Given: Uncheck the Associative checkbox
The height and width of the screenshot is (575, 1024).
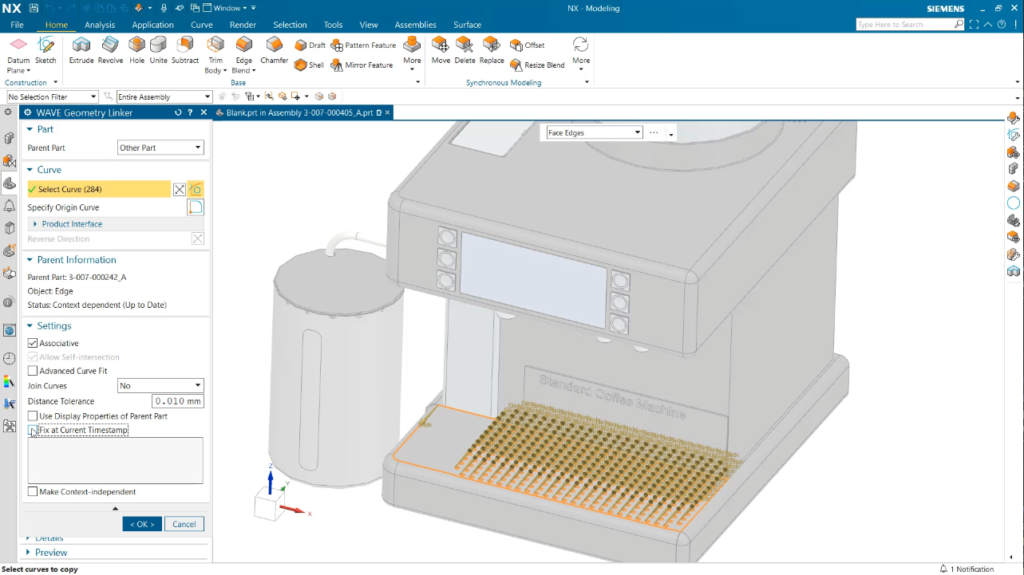Looking at the screenshot, I should pyautogui.click(x=33, y=343).
